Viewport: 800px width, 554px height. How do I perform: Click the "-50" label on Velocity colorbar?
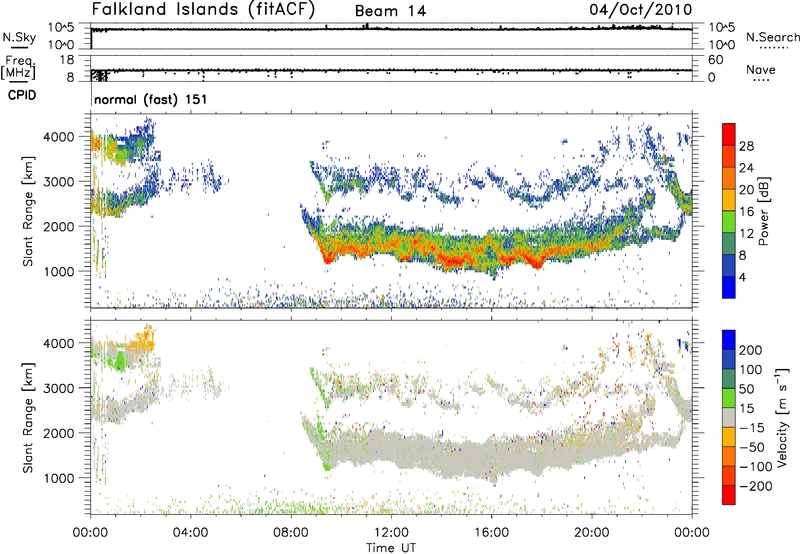coord(752,447)
